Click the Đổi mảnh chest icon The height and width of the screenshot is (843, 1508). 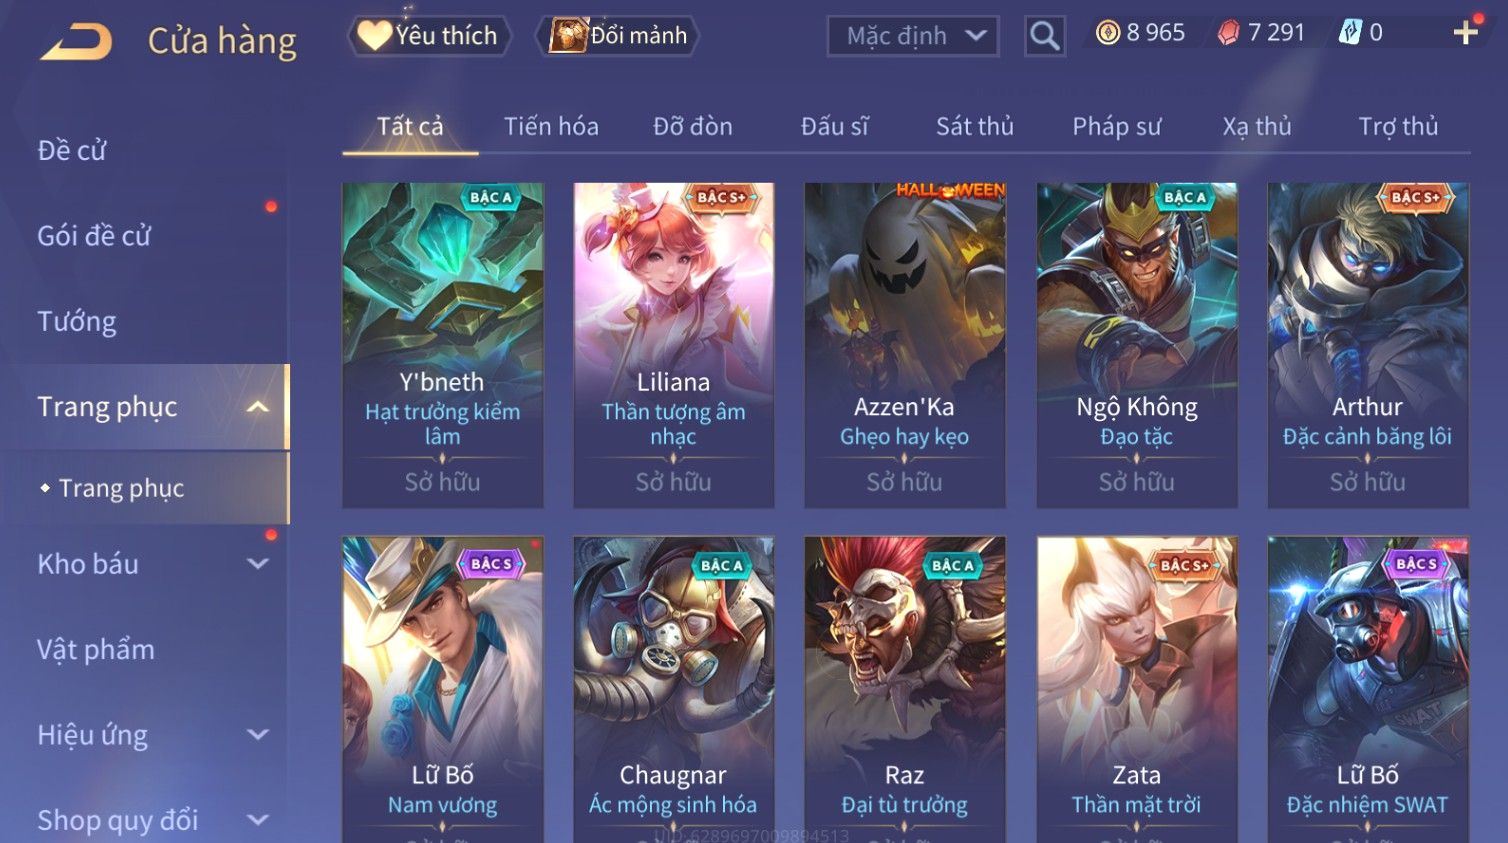point(567,36)
